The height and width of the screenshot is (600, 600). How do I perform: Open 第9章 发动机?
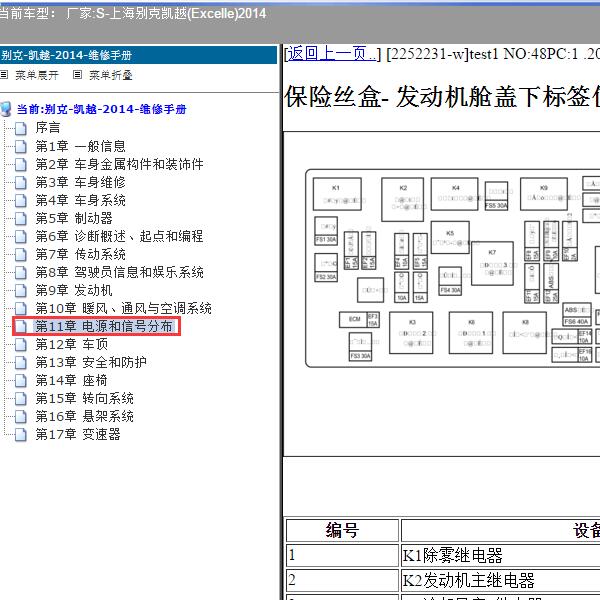point(74,290)
